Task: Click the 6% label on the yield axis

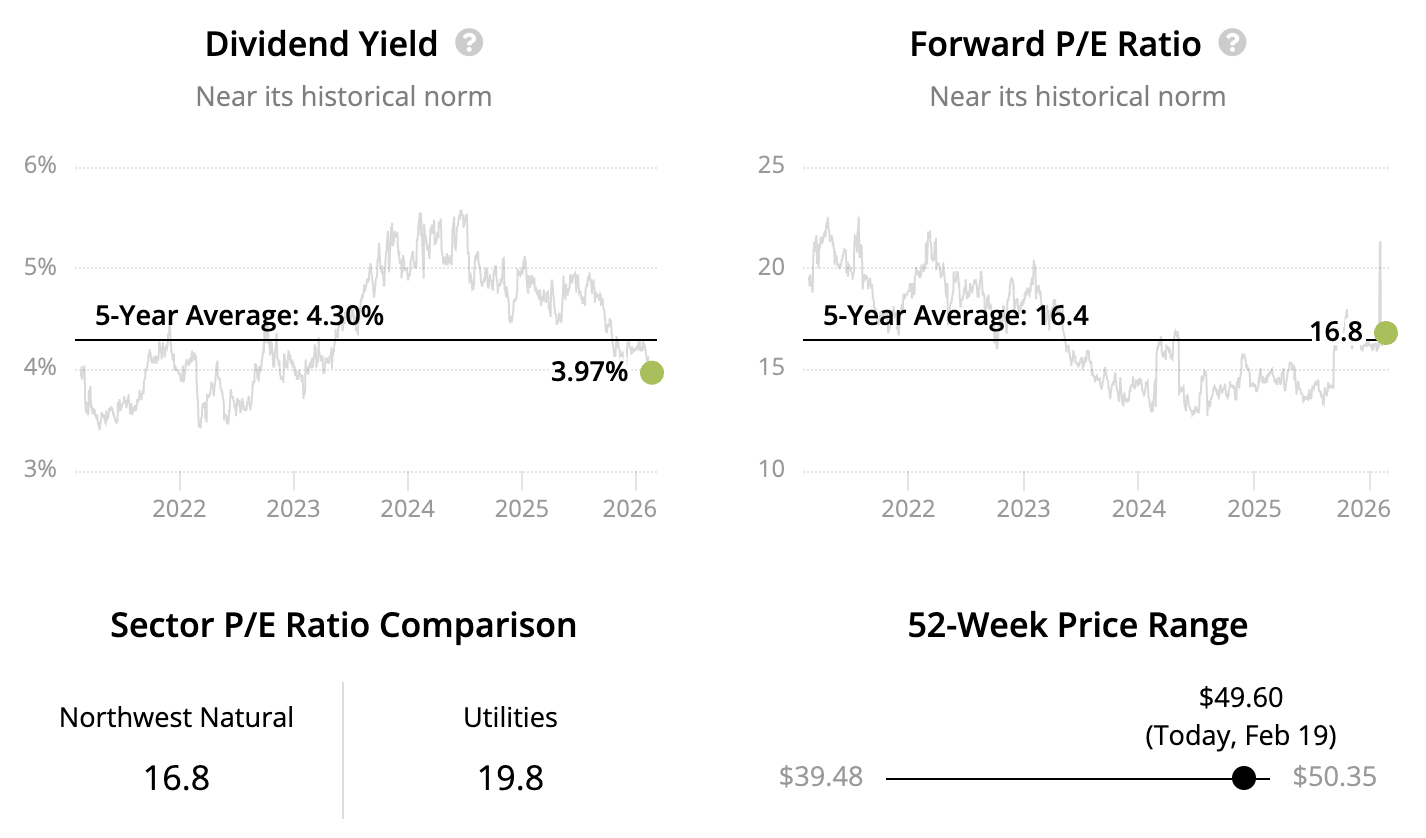Action: (40, 165)
